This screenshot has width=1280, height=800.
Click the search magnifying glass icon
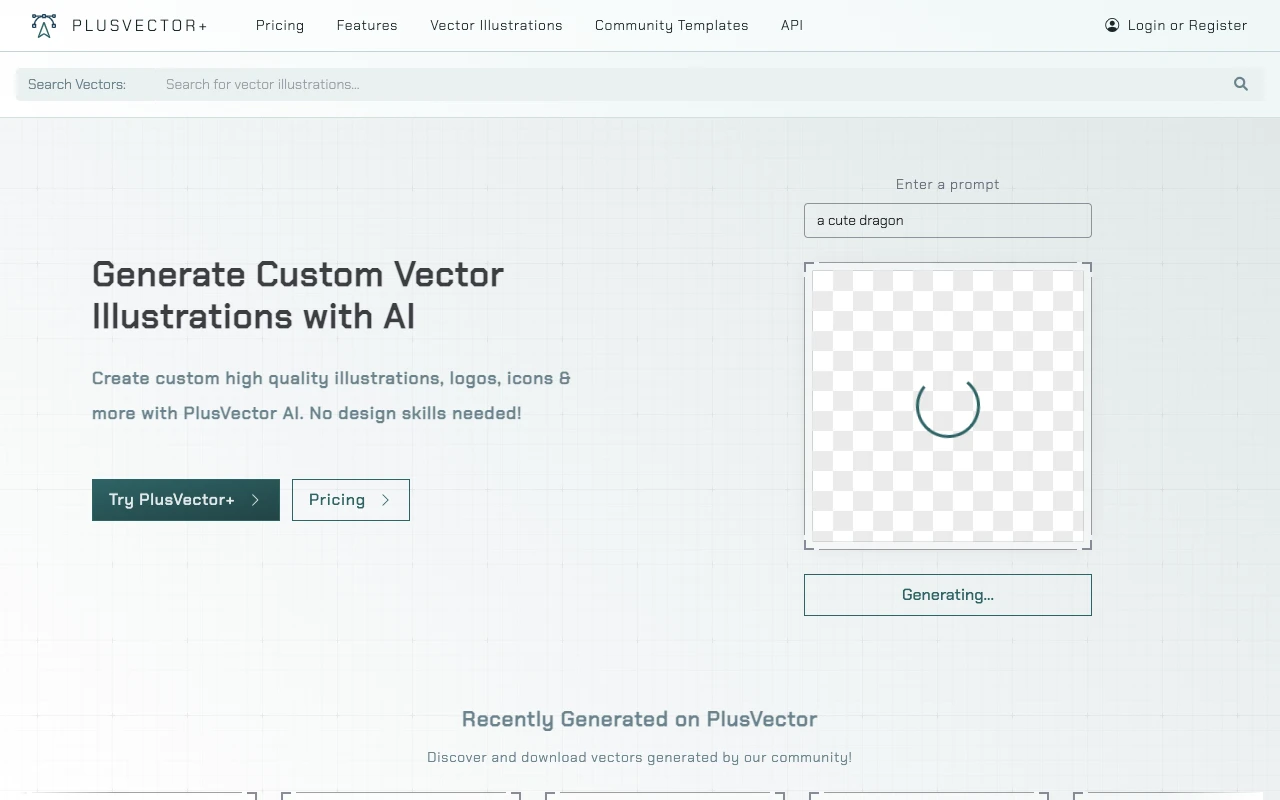1240,84
